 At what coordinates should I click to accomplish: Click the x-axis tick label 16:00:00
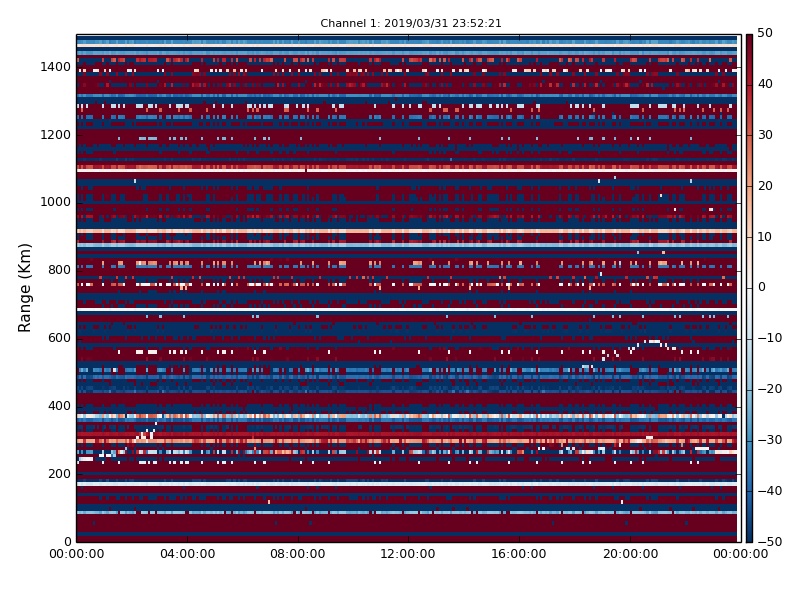[519, 554]
